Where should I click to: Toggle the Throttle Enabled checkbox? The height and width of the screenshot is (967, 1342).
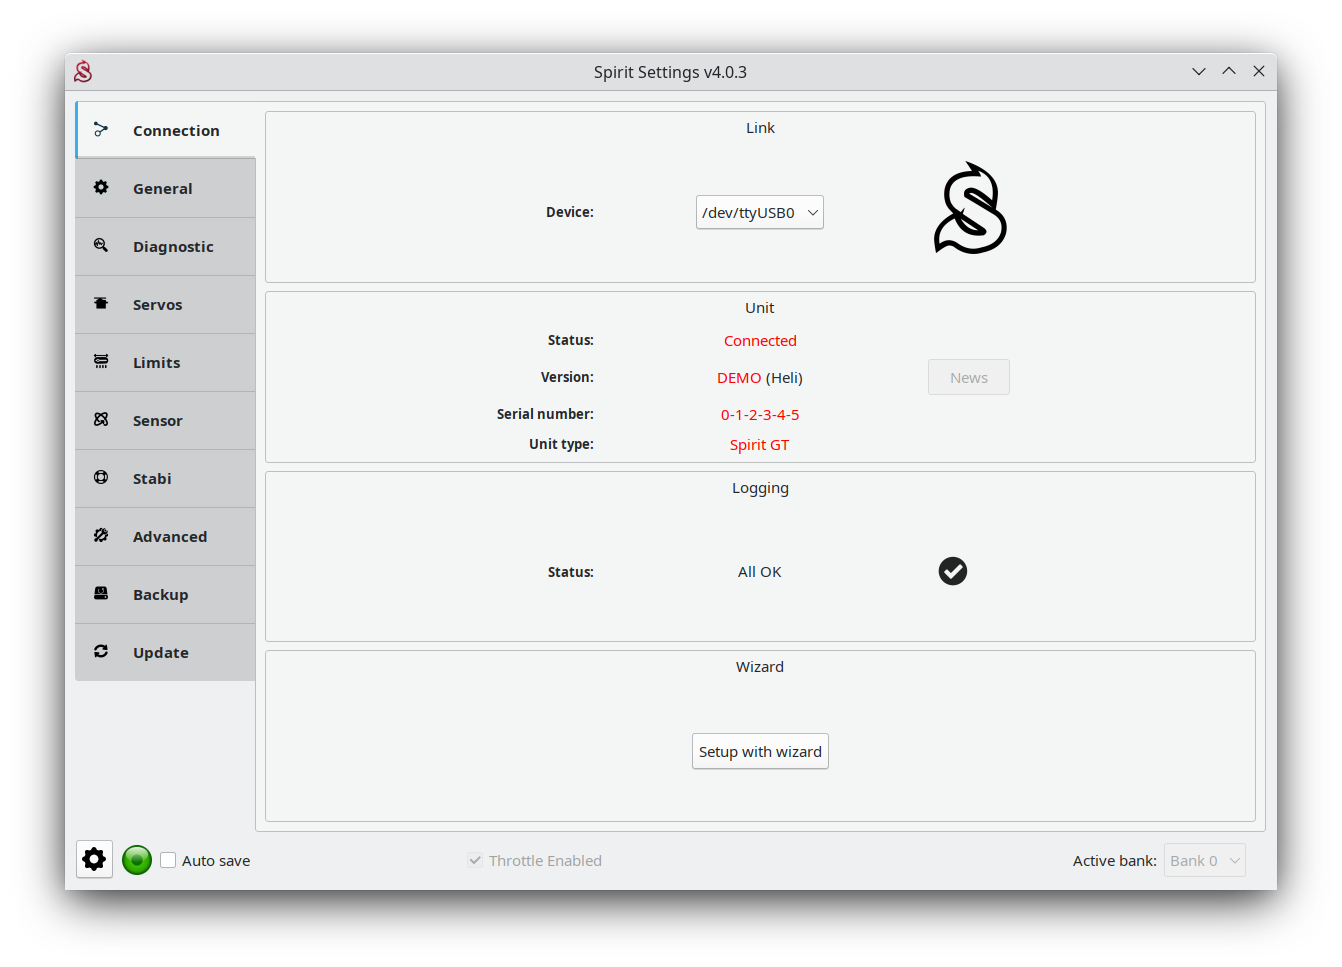click(x=475, y=860)
